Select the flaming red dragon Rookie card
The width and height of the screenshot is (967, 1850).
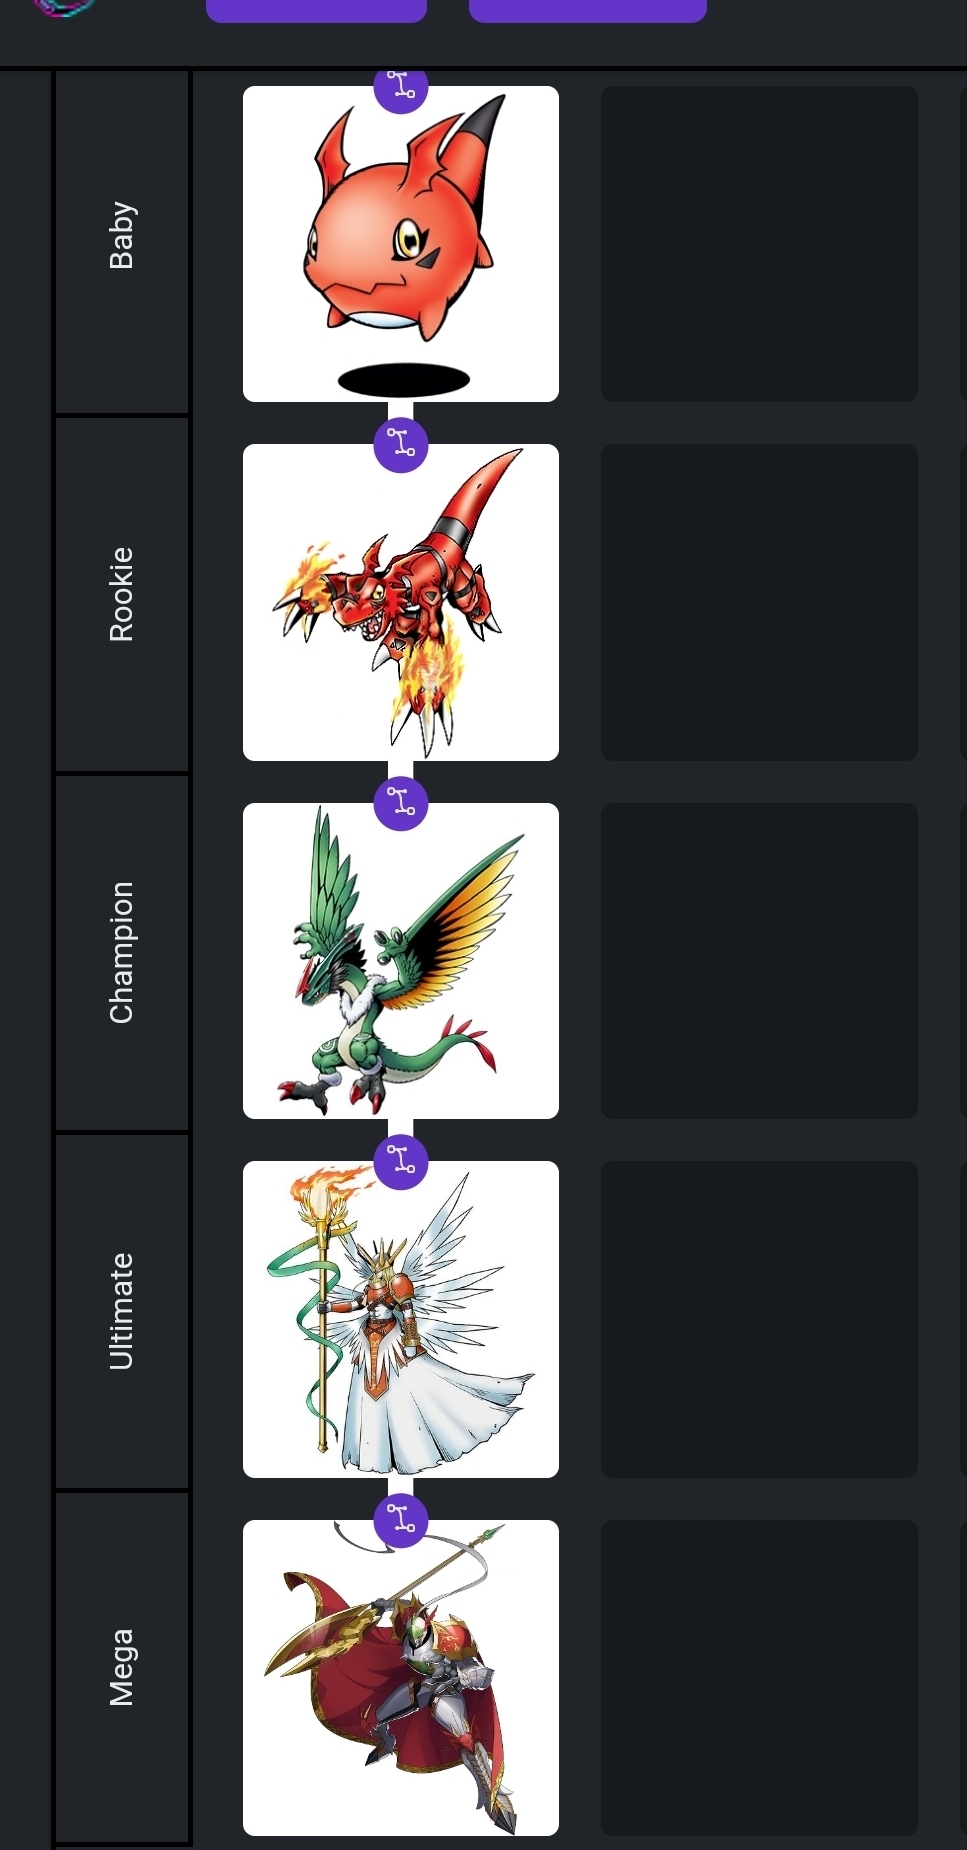pyautogui.click(x=401, y=602)
